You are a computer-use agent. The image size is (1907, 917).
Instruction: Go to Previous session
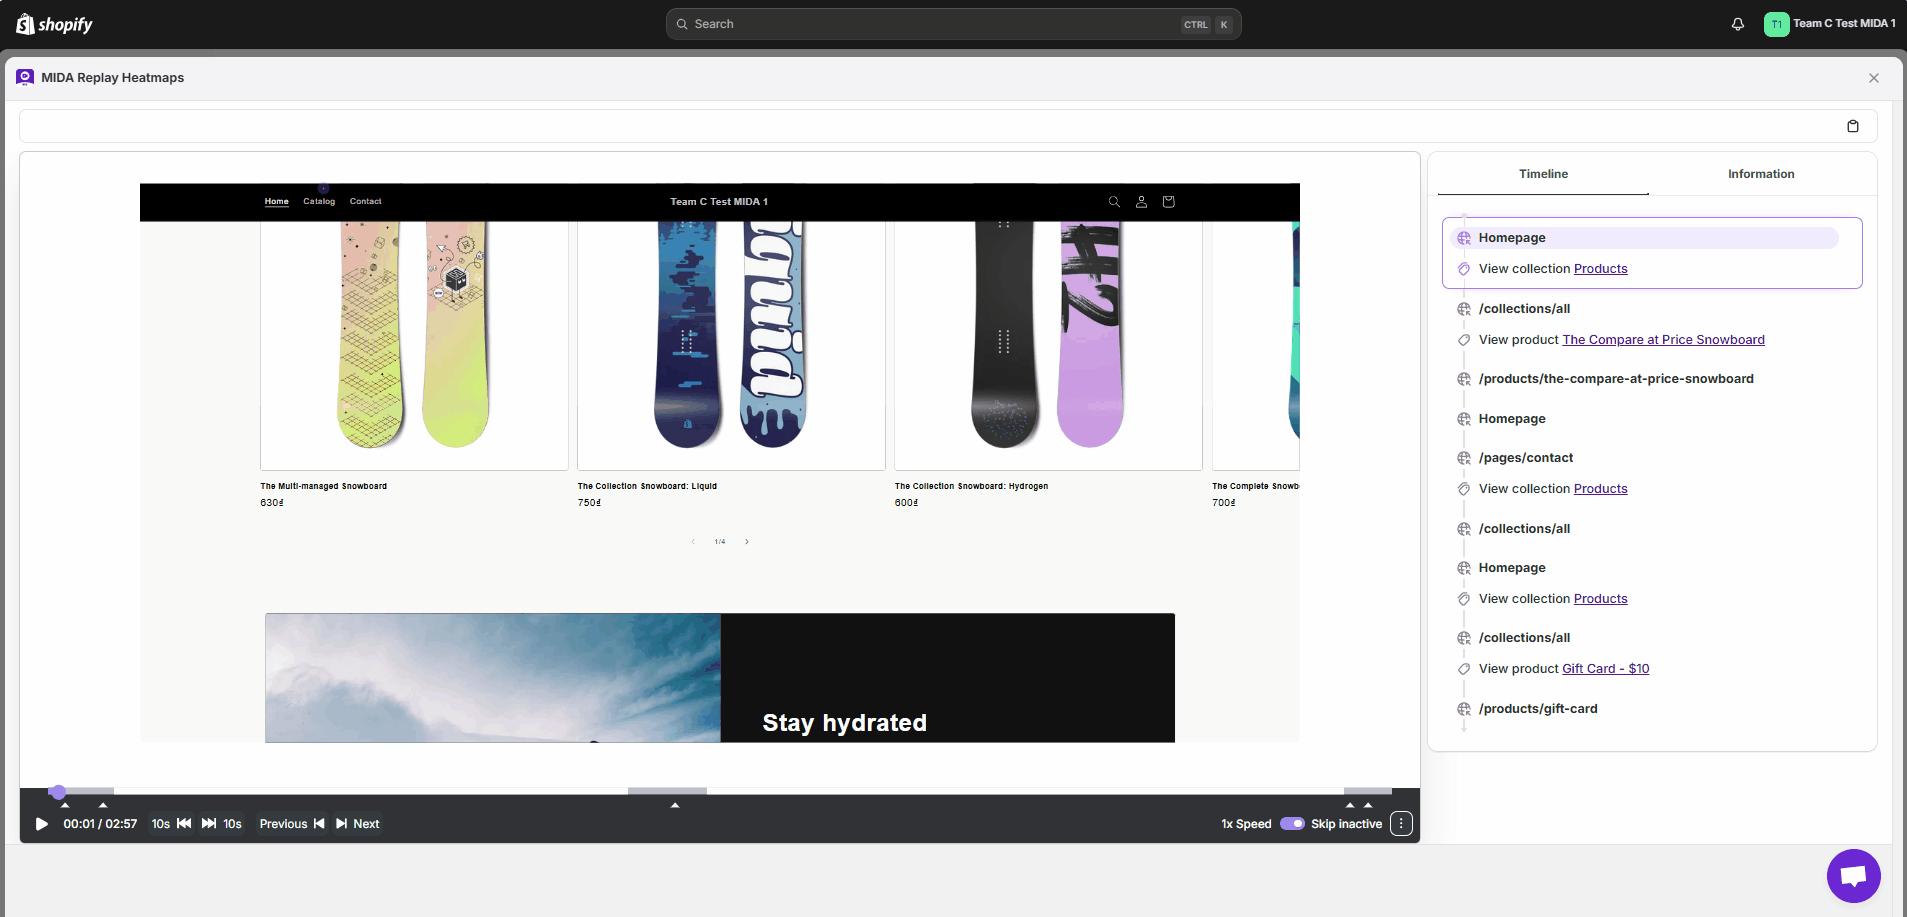click(291, 824)
